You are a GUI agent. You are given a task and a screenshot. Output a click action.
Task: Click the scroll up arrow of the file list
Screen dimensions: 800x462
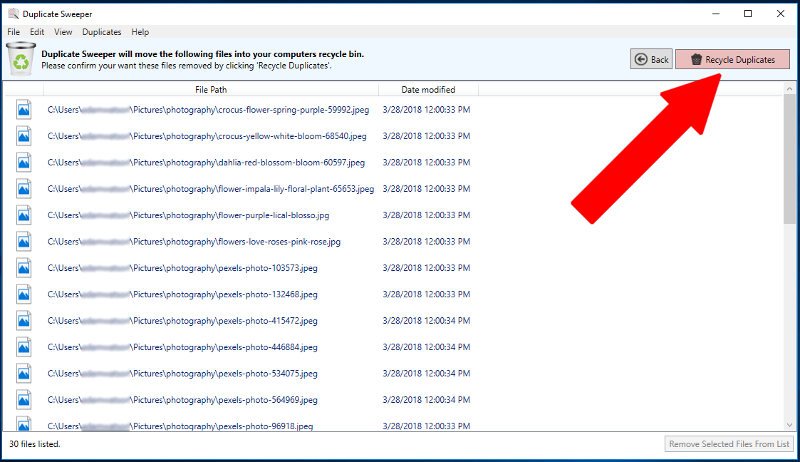click(789, 89)
